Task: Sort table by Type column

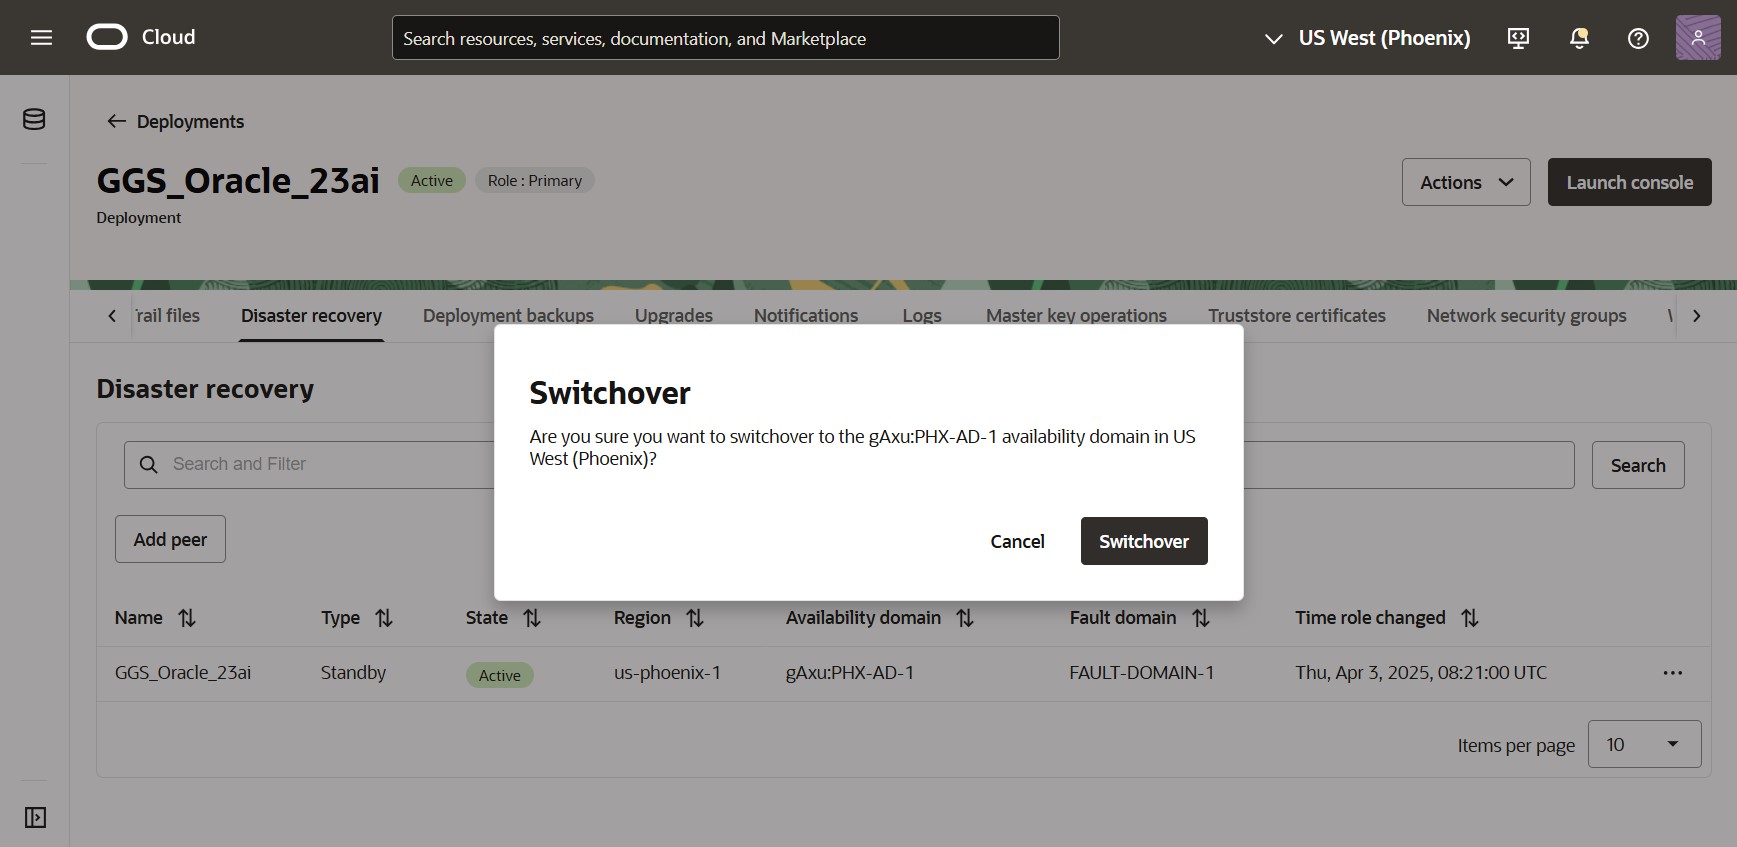Action: (x=384, y=618)
